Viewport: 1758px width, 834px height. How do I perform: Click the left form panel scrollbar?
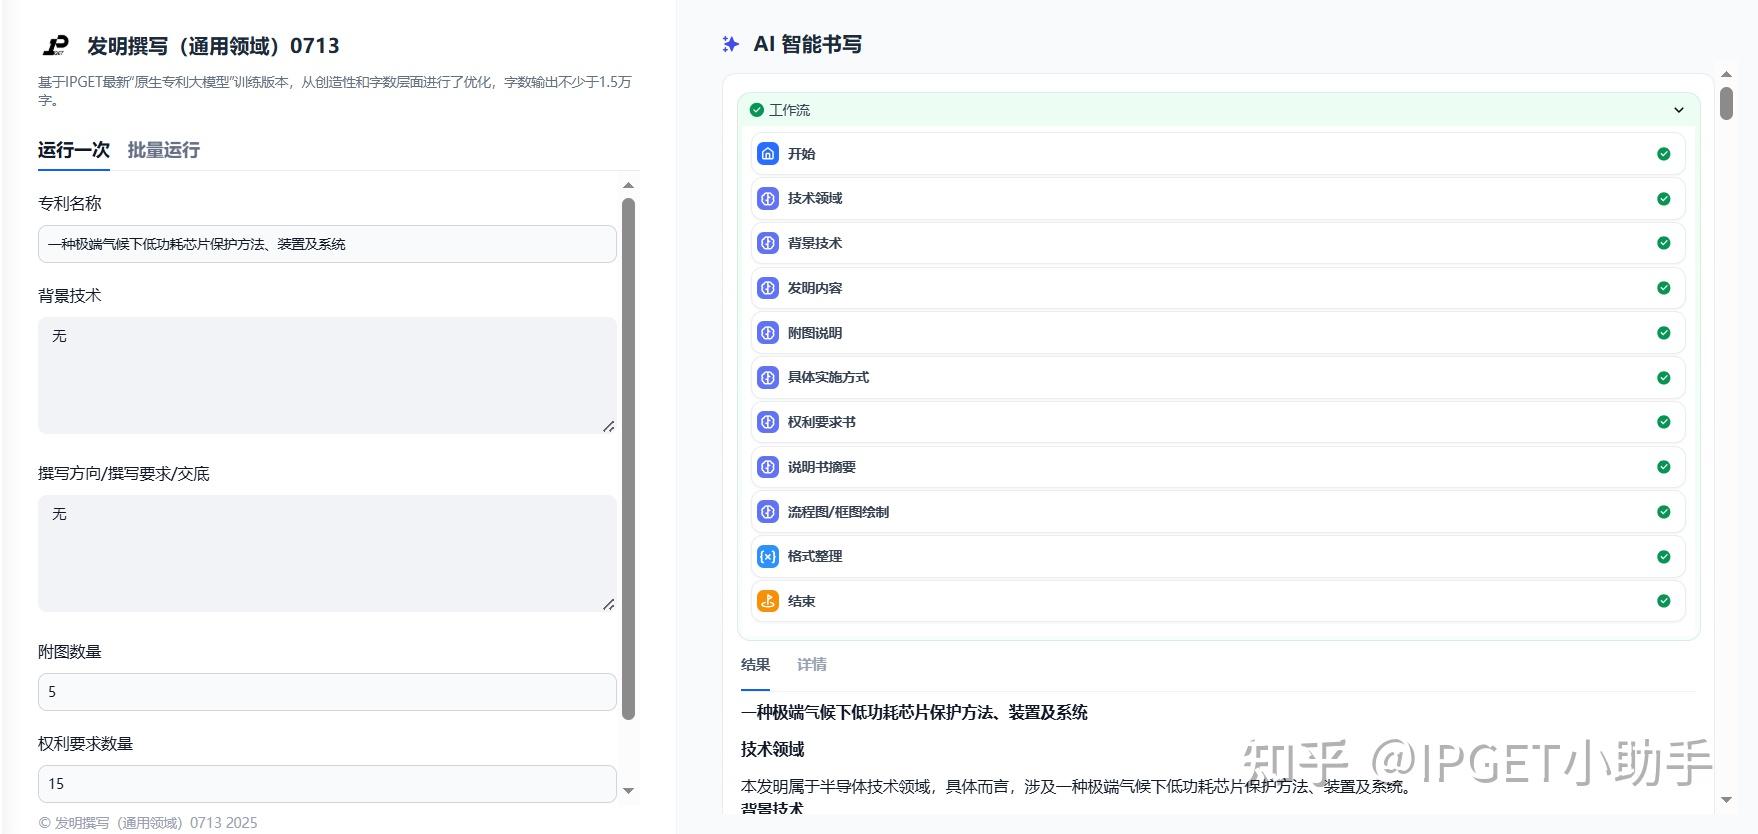pos(628,458)
